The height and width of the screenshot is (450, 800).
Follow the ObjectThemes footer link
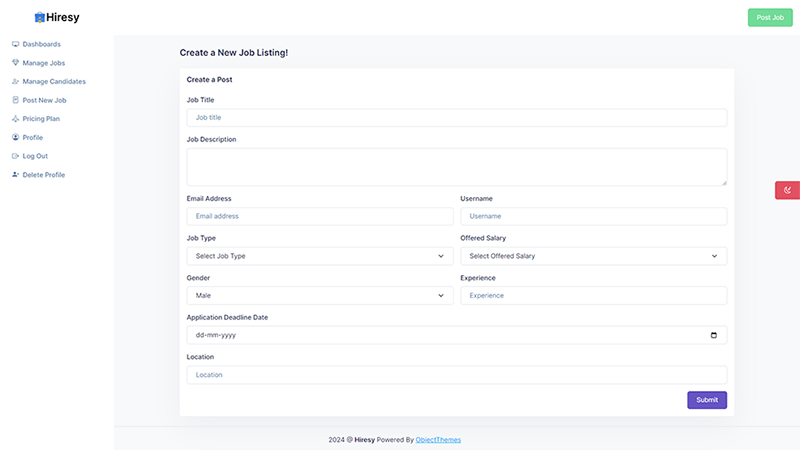point(438,440)
